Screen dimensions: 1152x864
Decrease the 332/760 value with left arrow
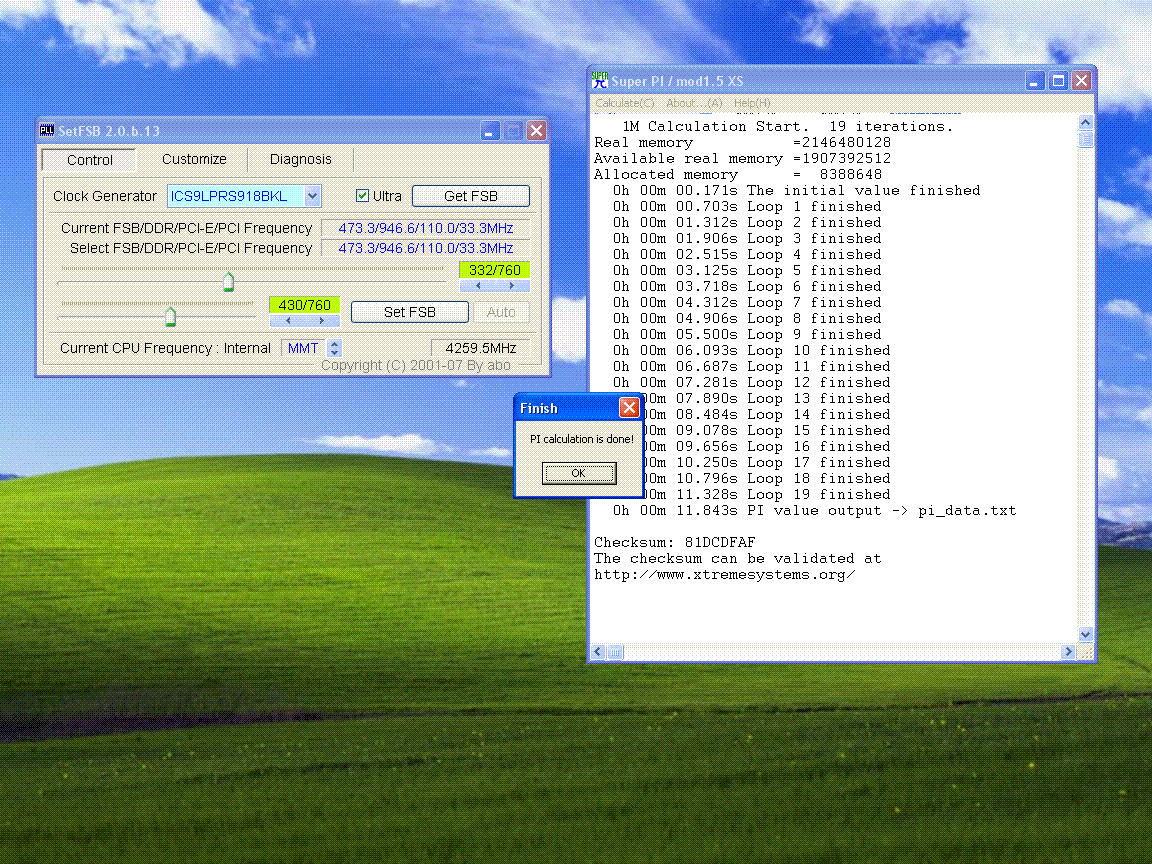pos(478,286)
